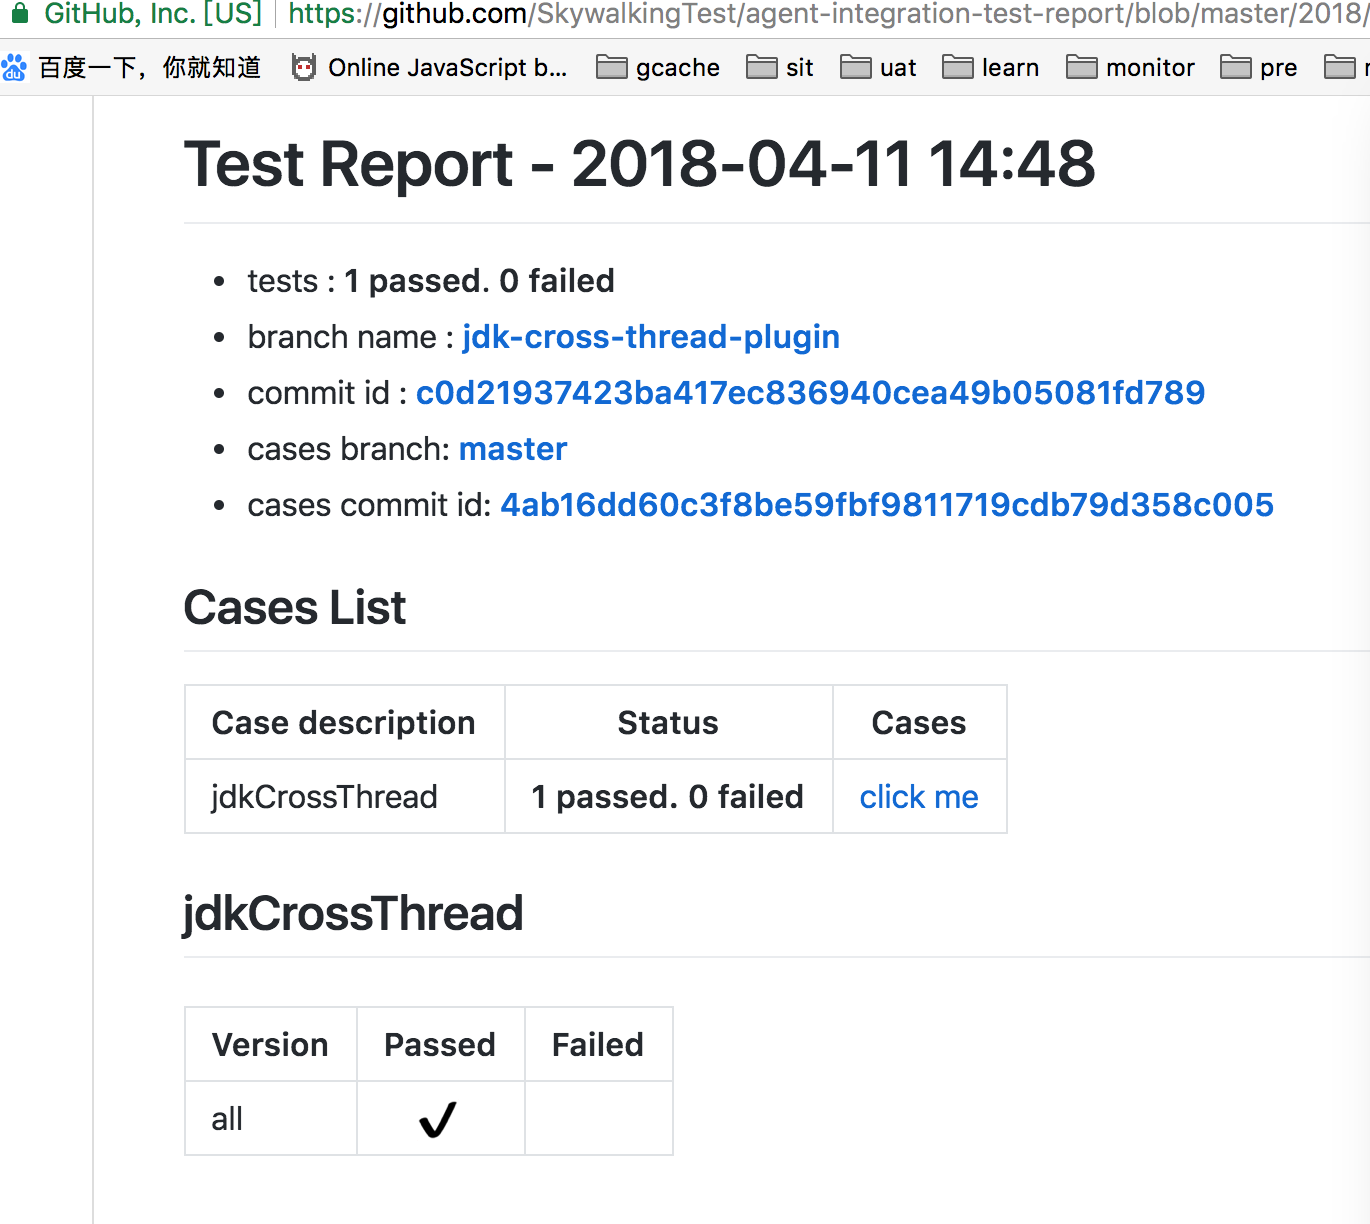Click the jdkCrossThread section heading
The width and height of the screenshot is (1370, 1224).
353,914
